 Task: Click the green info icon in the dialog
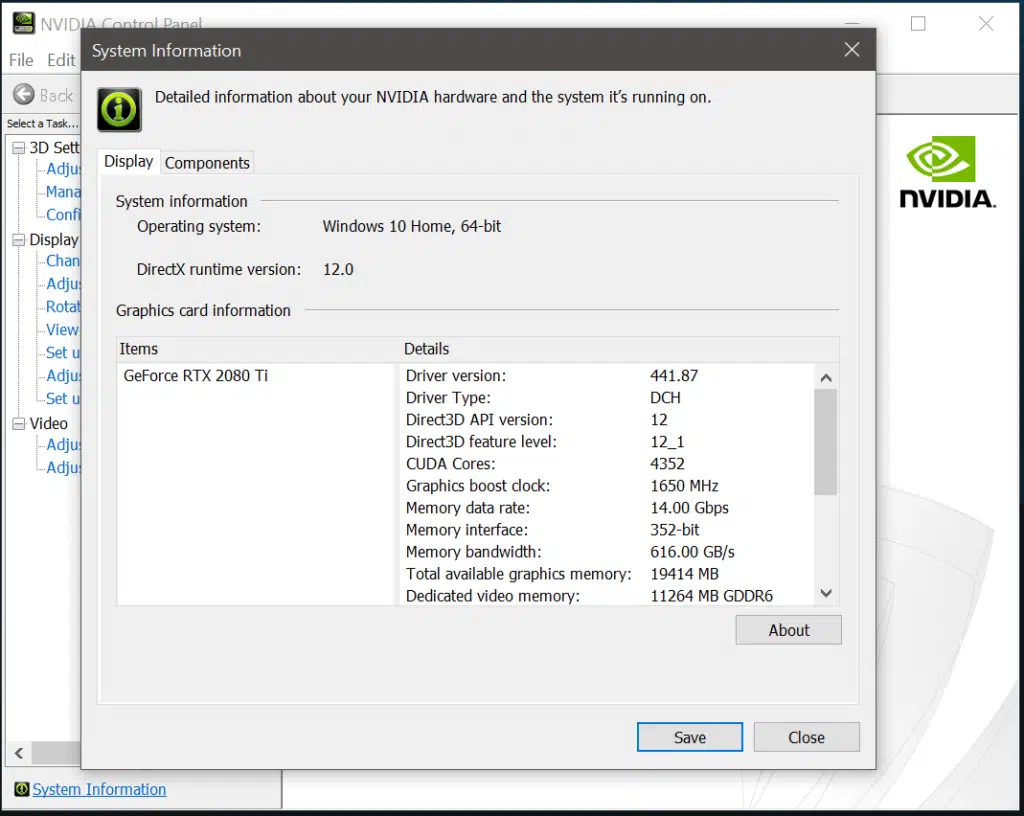tap(118, 110)
